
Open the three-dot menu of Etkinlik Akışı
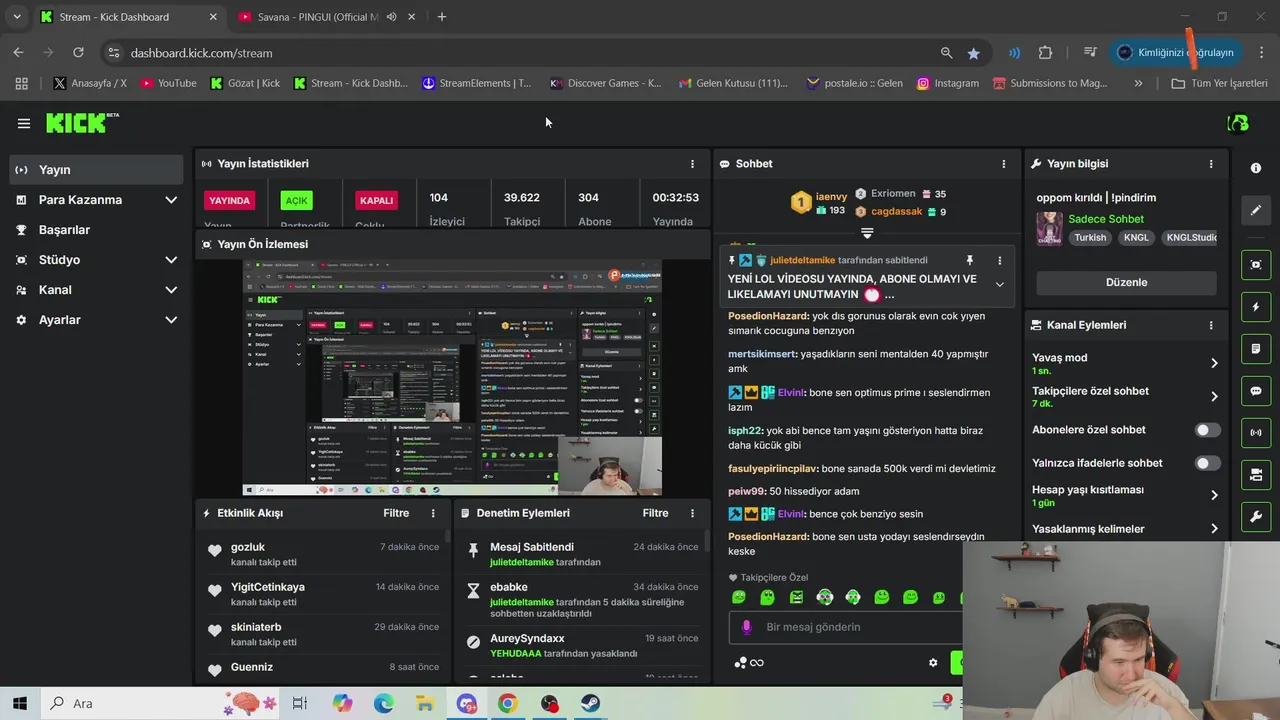tap(433, 513)
